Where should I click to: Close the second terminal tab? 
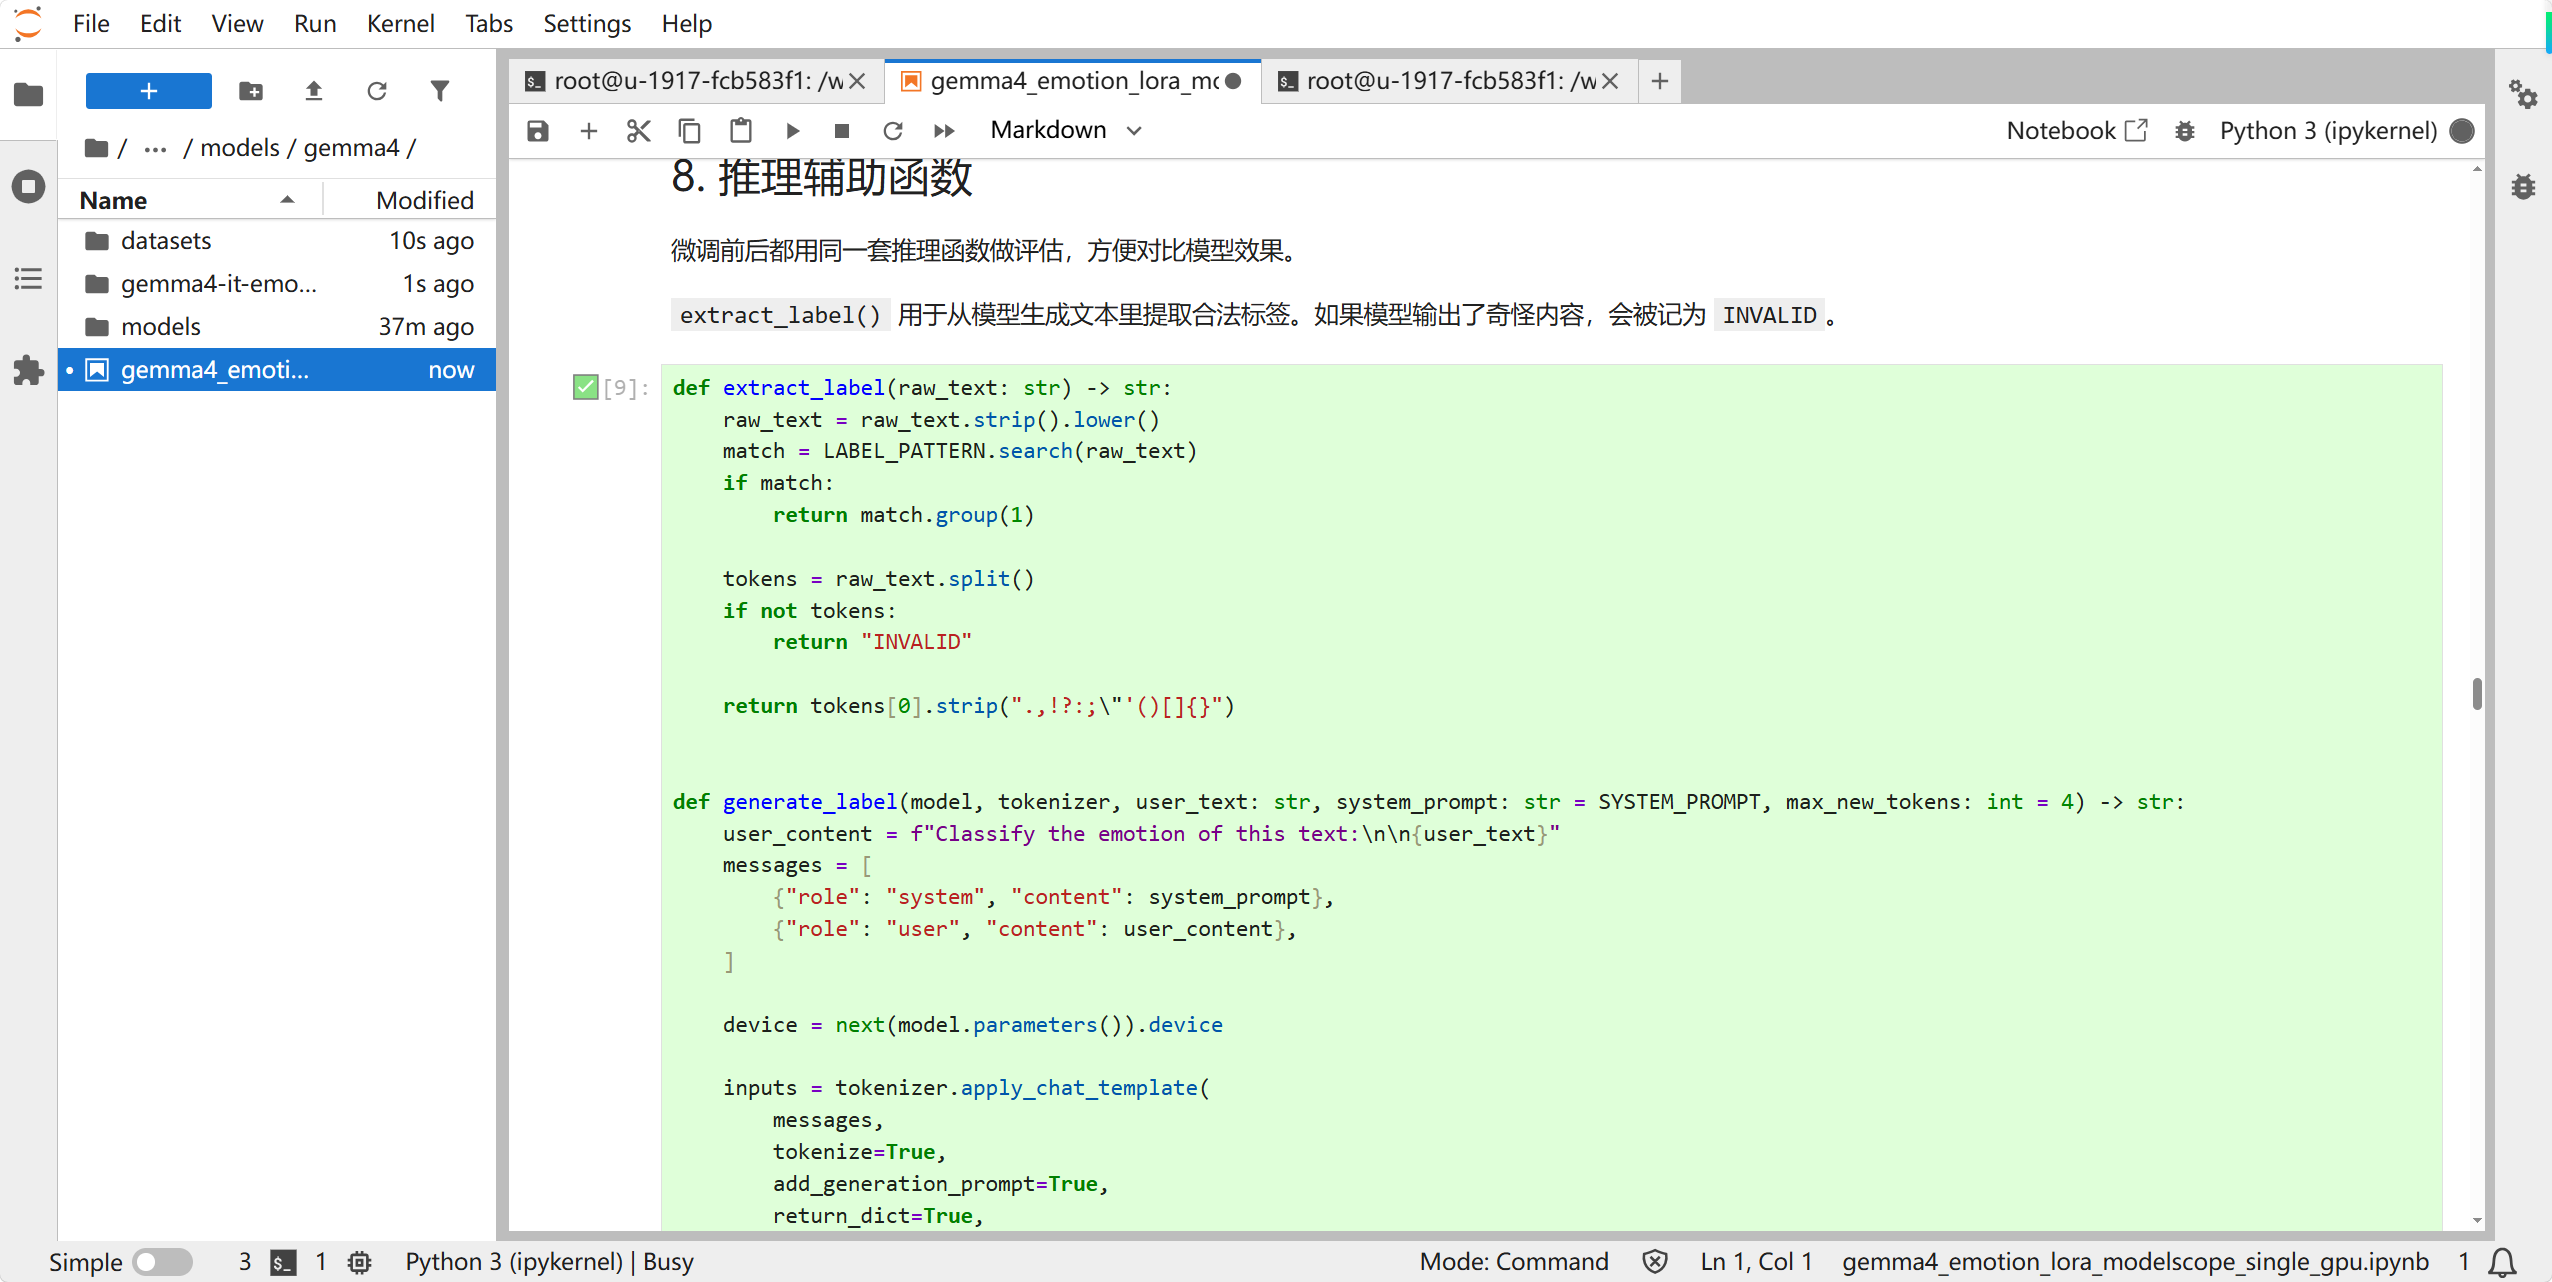tap(1610, 81)
